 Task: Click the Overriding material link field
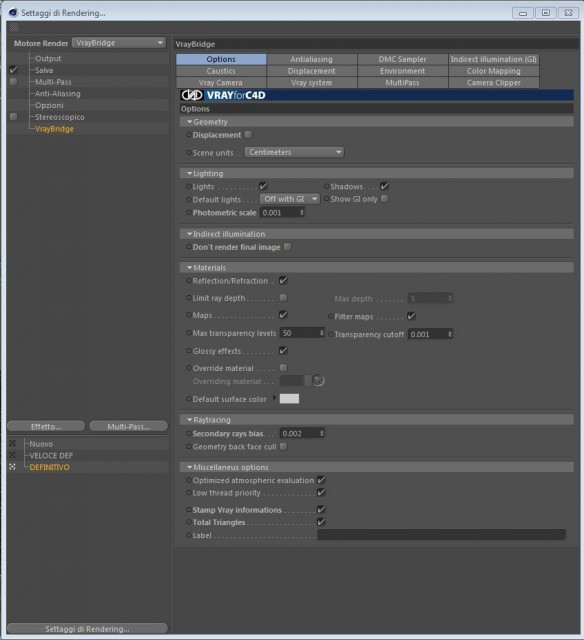click(x=291, y=380)
